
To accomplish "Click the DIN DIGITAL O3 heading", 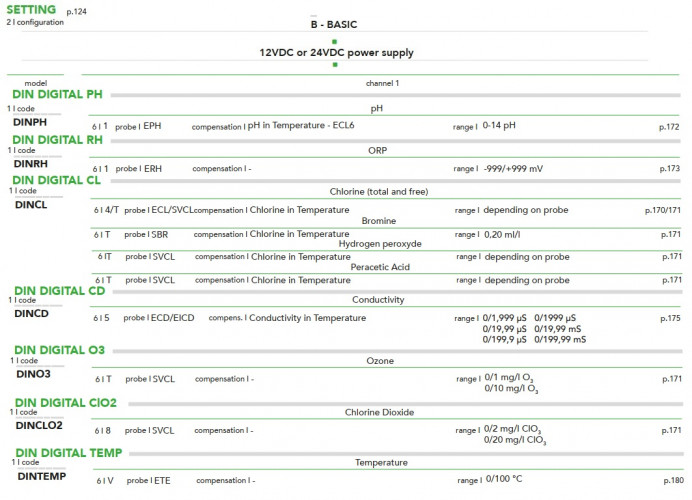I will pos(58,350).
